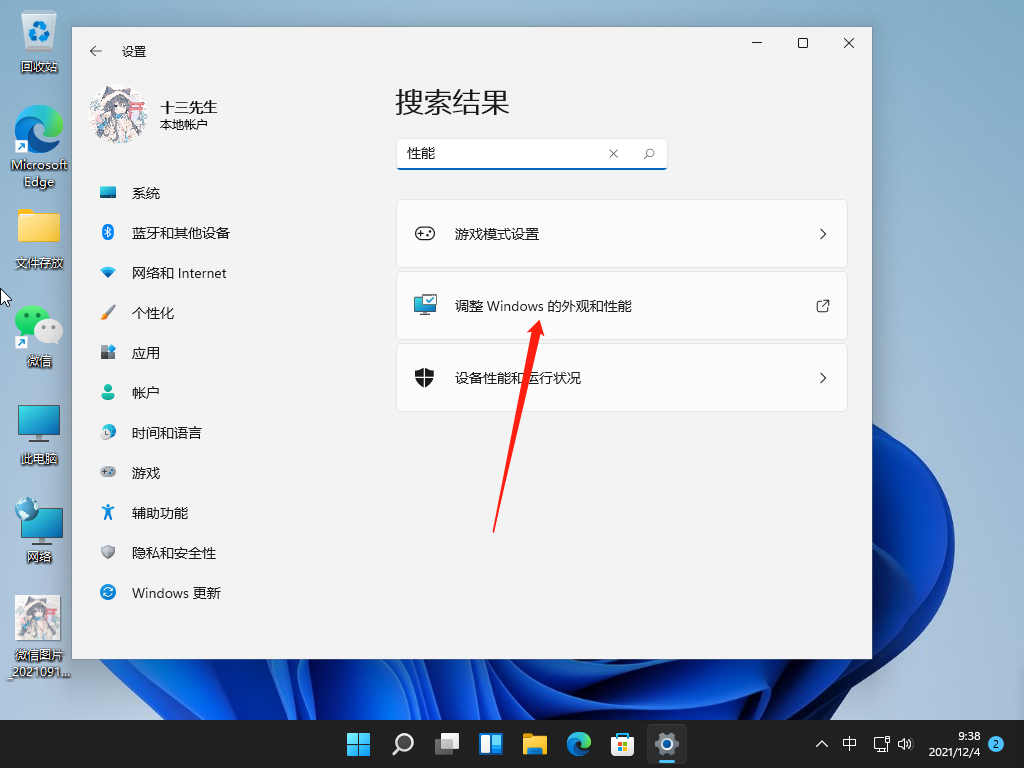Toggle the 中 input method indicator
The height and width of the screenshot is (768, 1024).
pyautogui.click(x=849, y=744)
